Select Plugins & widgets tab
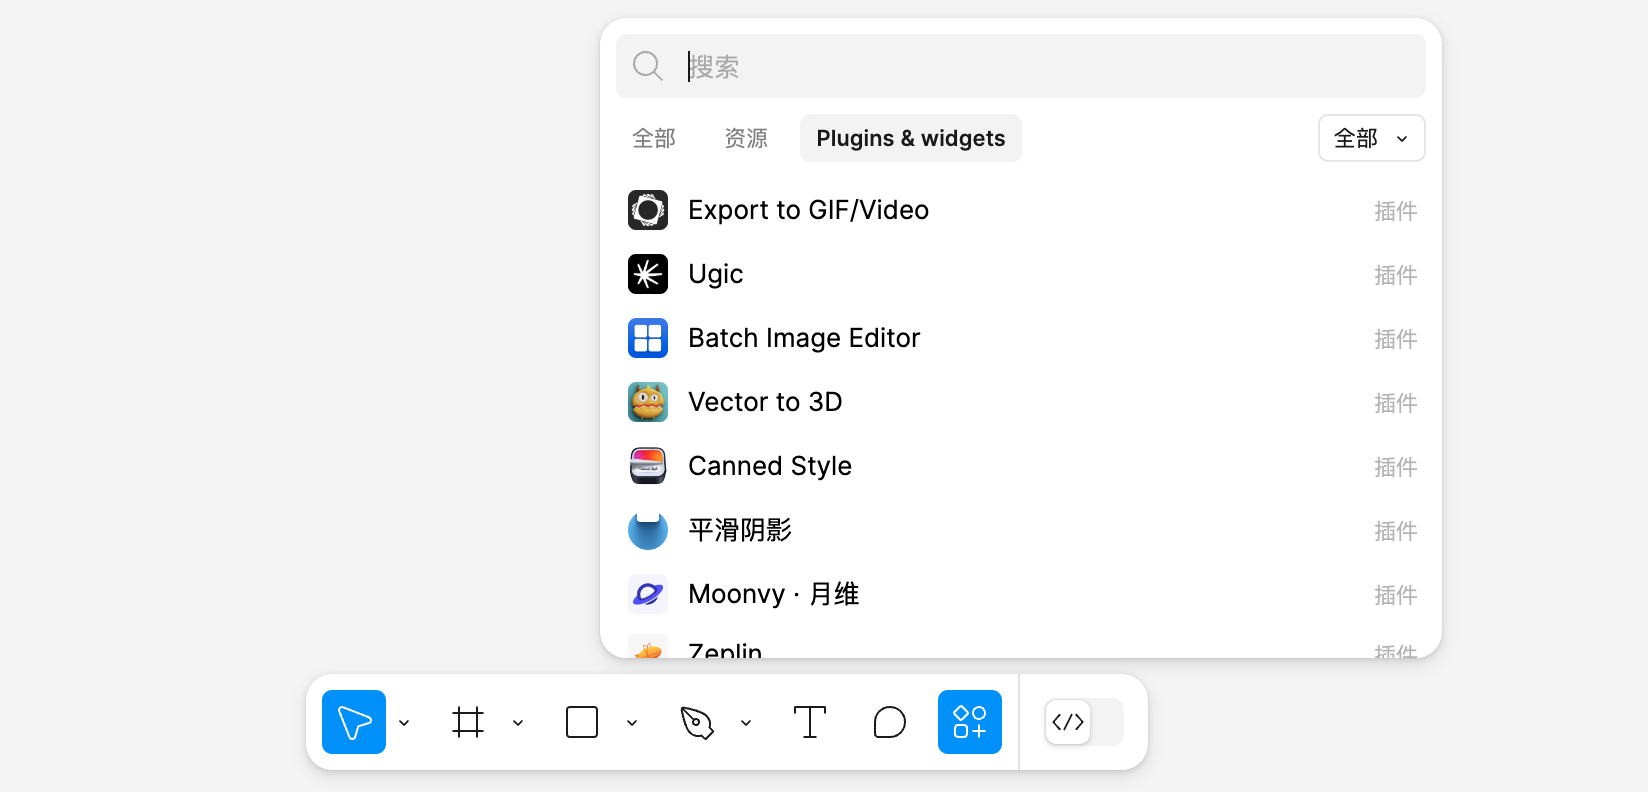Viewport: 1648px width, 792px height. point(911,138)
